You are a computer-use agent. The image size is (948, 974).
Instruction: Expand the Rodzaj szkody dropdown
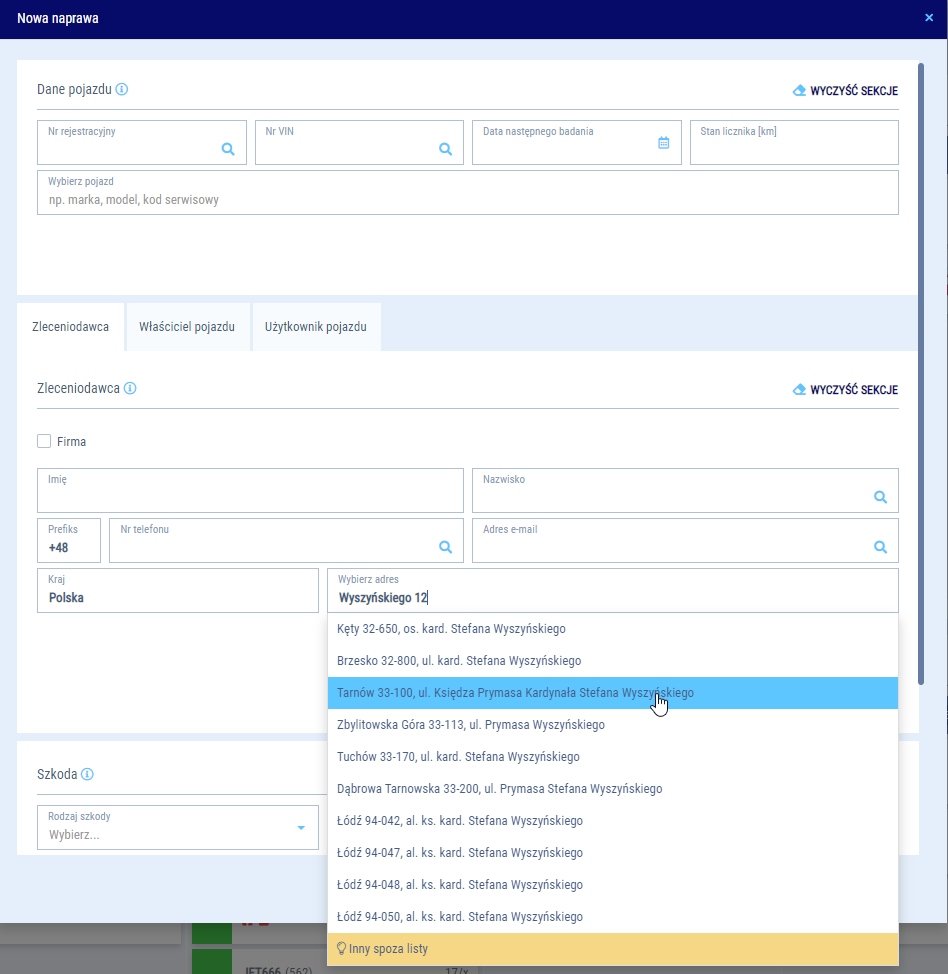[301, 828]
